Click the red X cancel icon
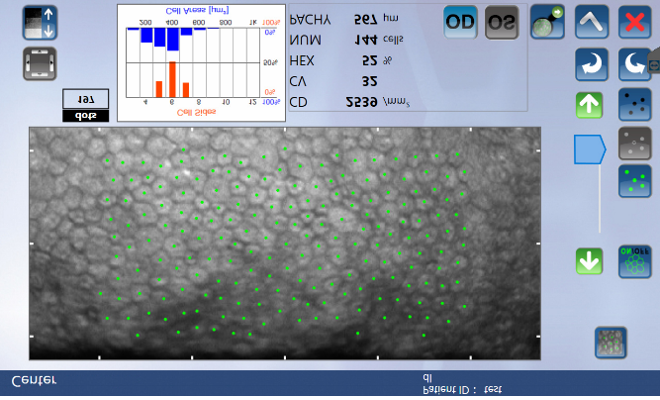 pyautogui.click(x=634, y=22)
